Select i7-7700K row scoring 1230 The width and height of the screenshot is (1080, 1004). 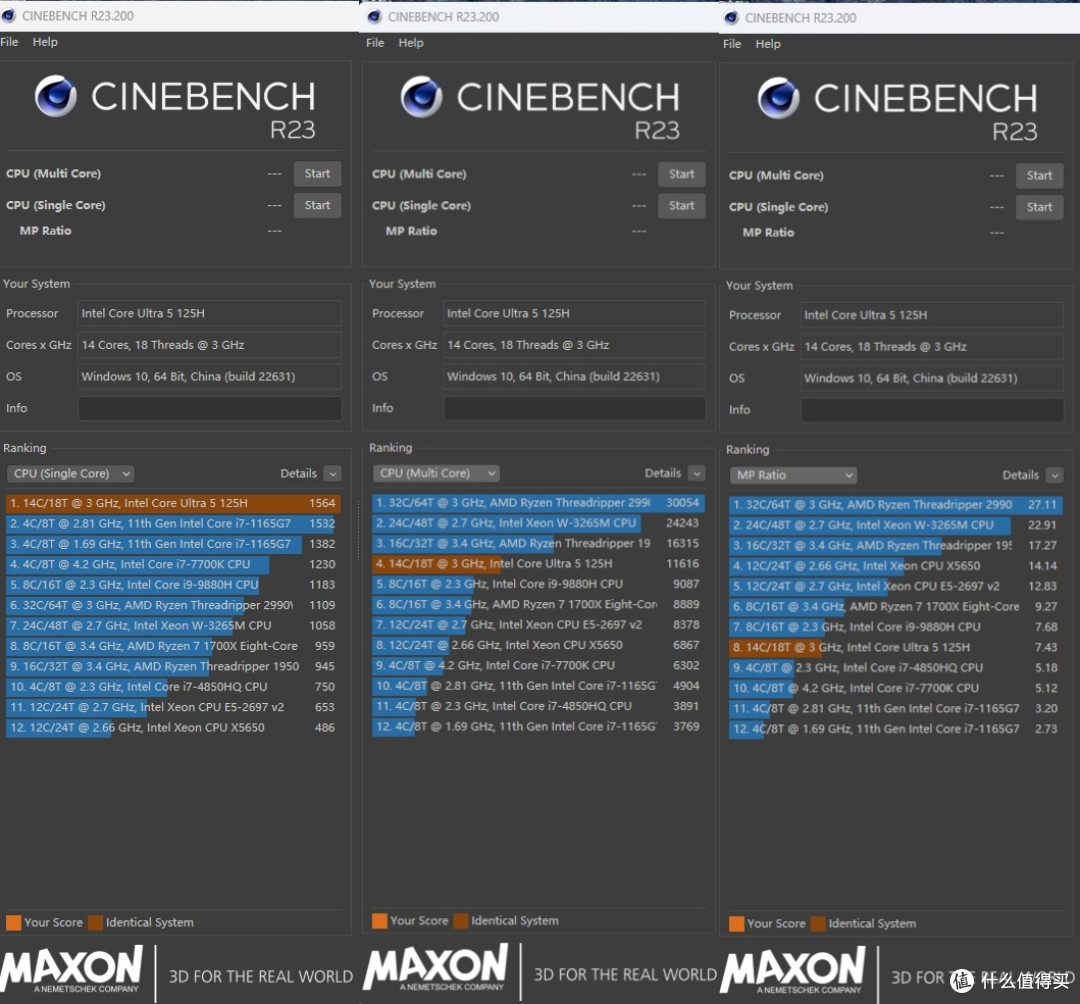[173, 565]
